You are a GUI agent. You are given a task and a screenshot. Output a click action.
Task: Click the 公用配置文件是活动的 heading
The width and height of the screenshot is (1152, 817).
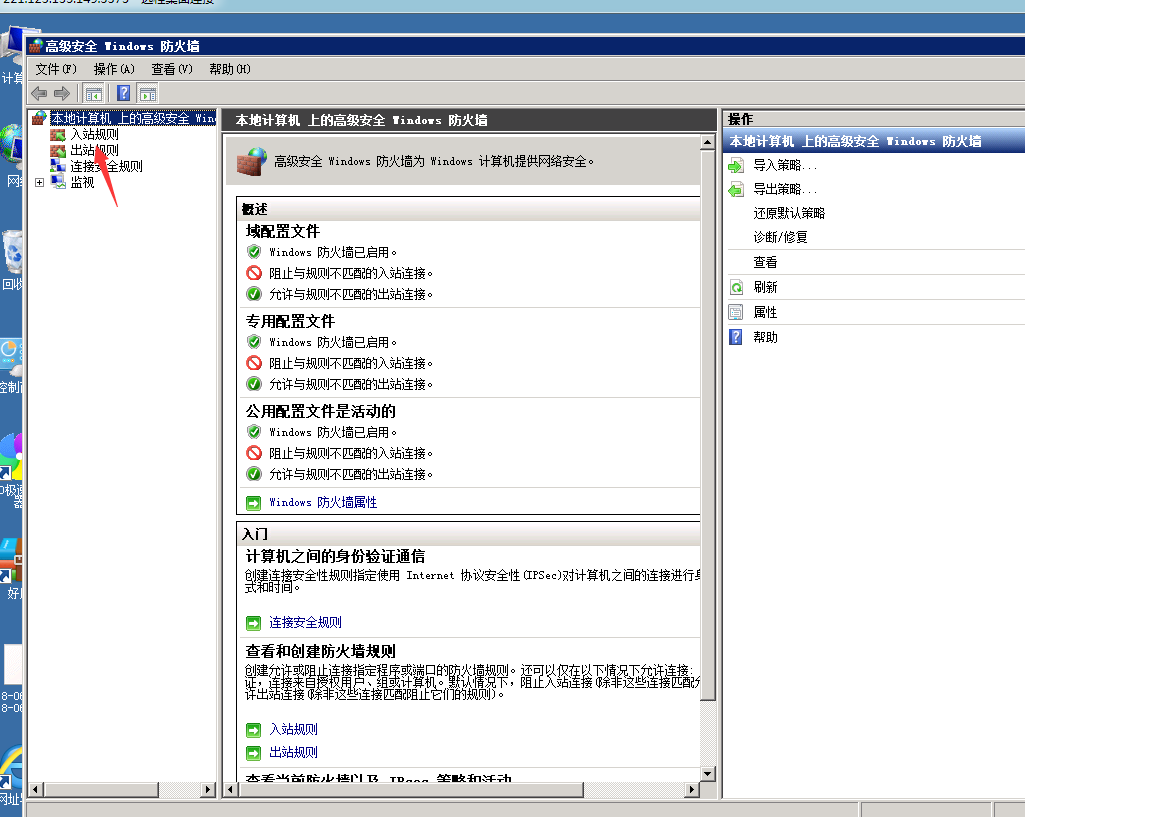320,411
